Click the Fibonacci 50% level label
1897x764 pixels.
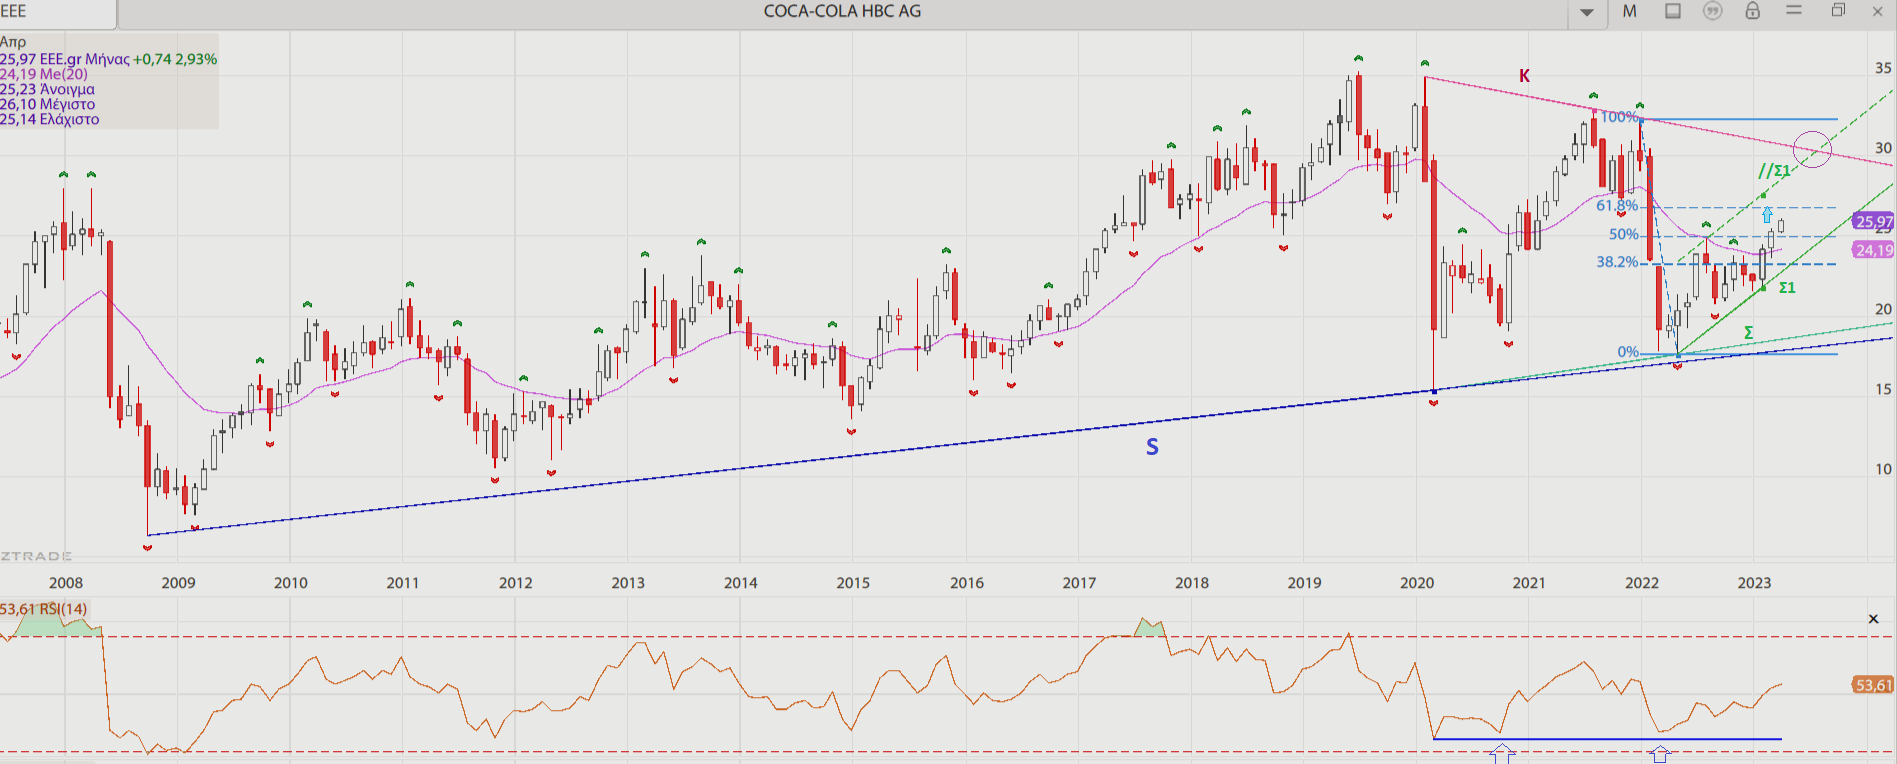pyautogui.click(x=1624, y=235)
